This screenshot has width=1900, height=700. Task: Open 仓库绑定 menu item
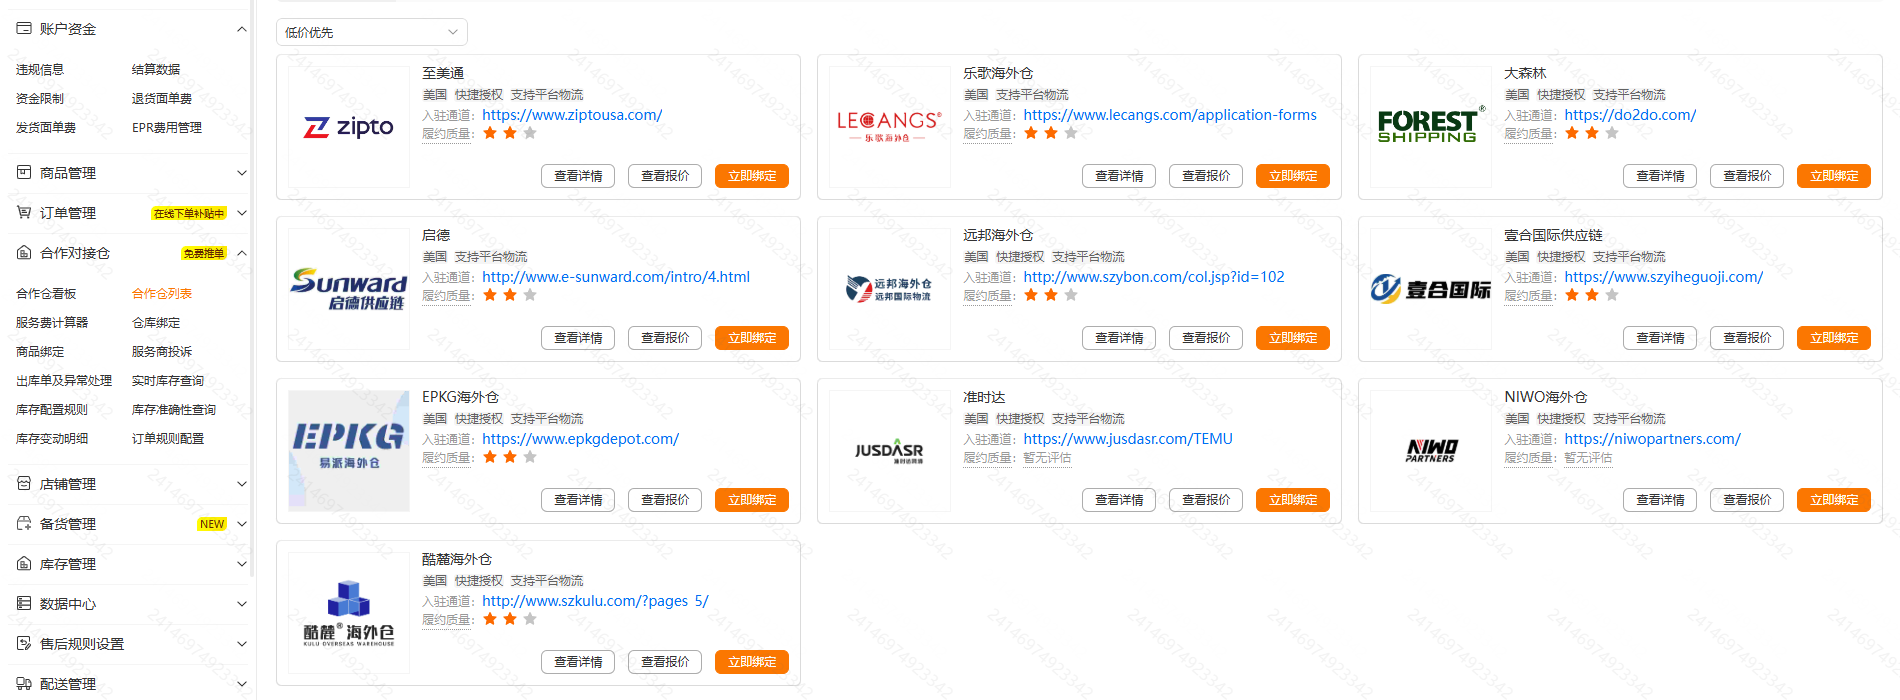(156, 322)
